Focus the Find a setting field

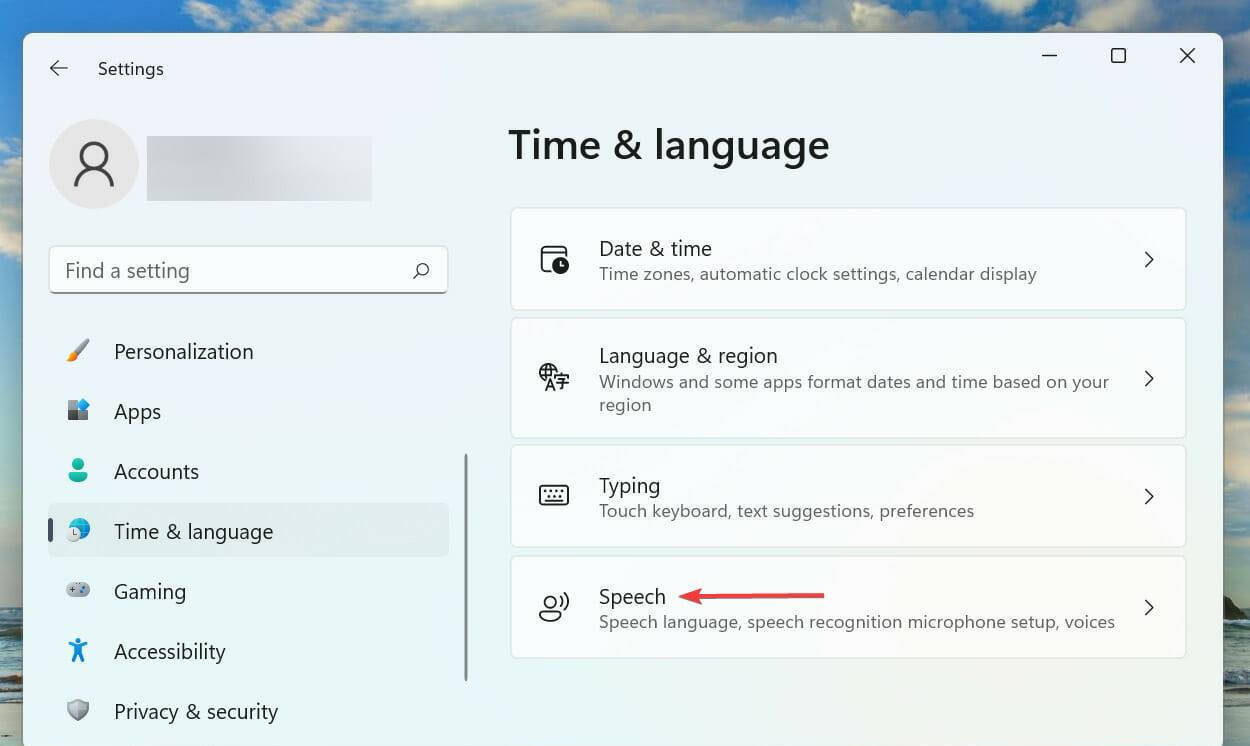point(230,270)
